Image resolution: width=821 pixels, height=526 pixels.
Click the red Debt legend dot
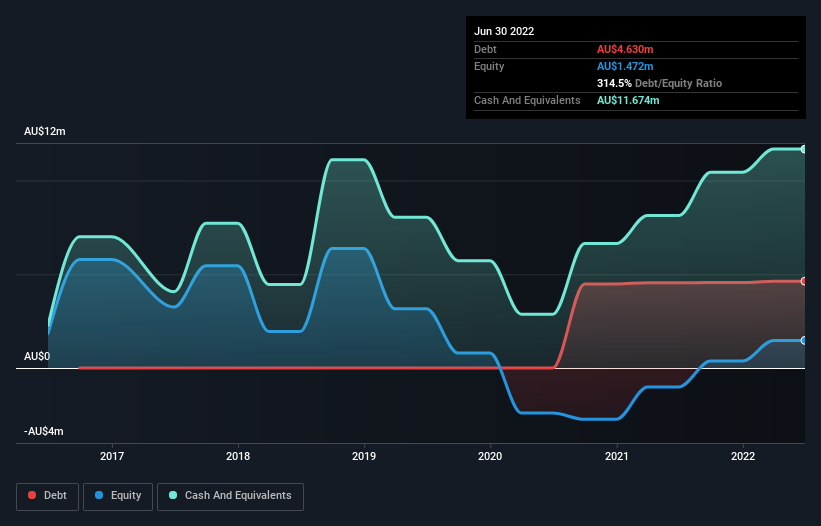(x=32, y=495)
